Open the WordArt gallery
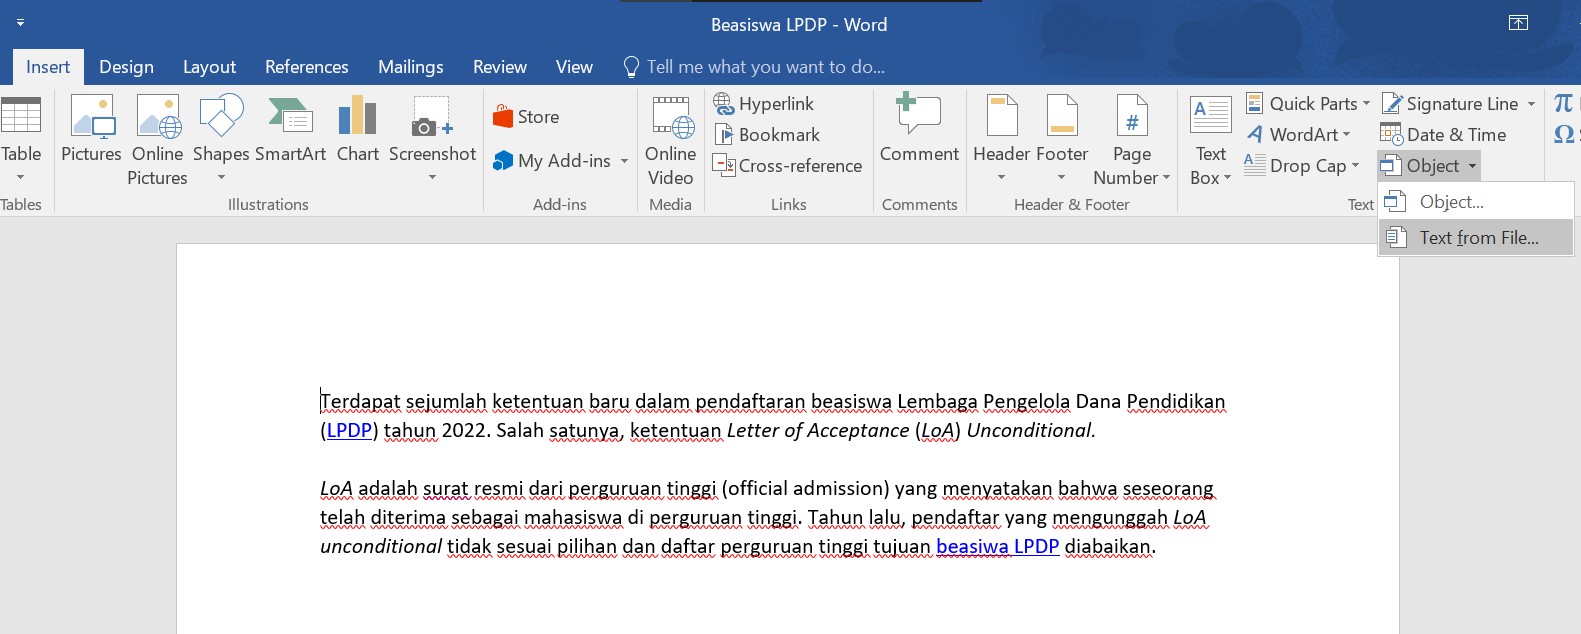Screen dimensions: 1581x634 point(1299,135)
